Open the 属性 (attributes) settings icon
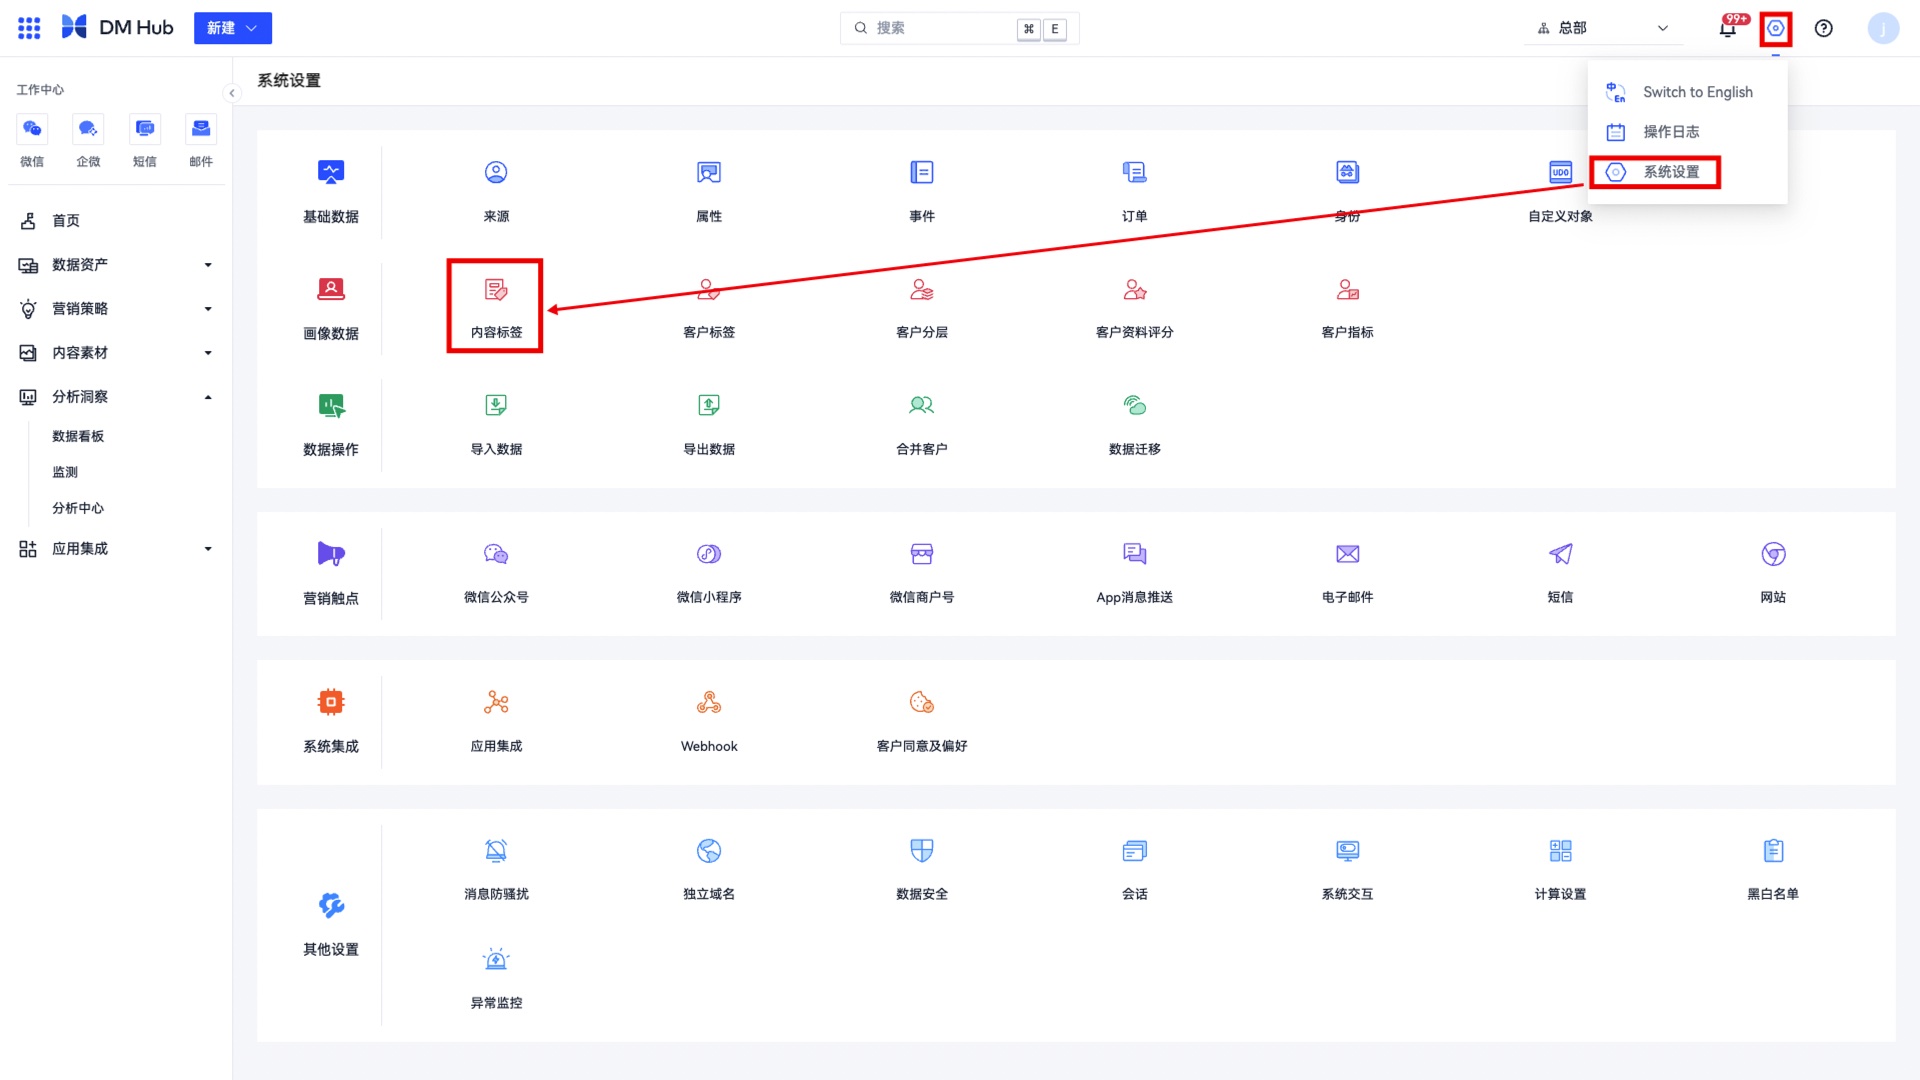The width and height of the screenshot is (1920, 1080). (709, 172)
